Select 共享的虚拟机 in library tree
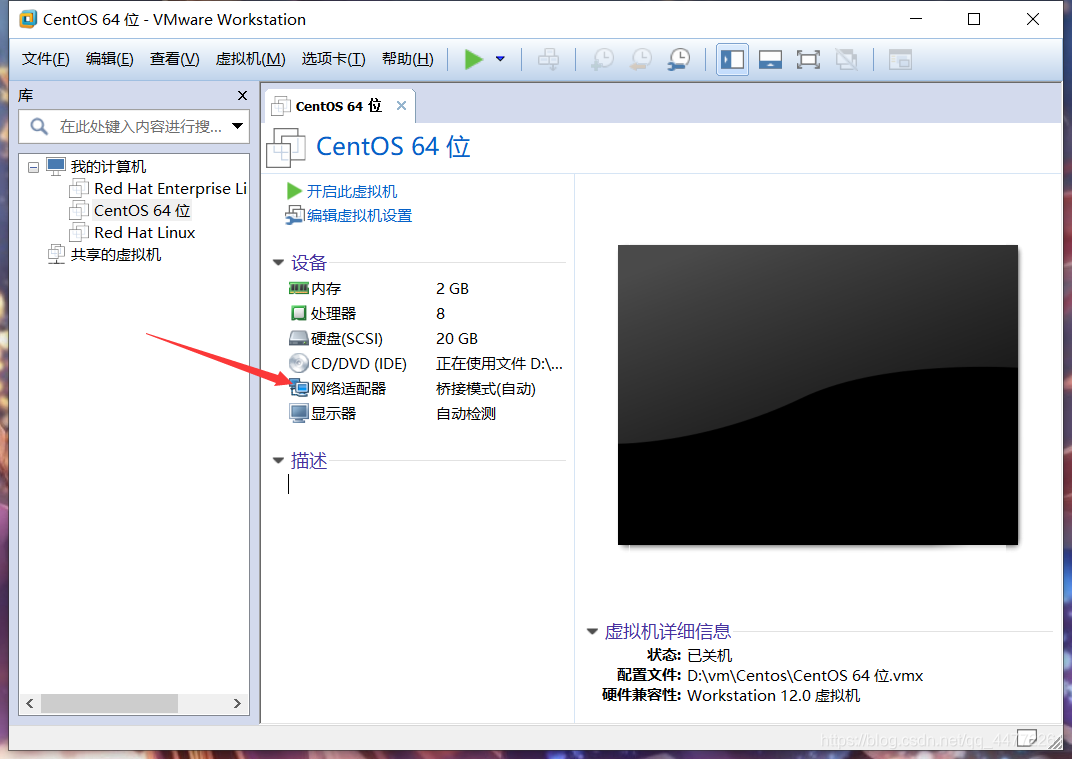Image resolution: width=1072 pixels, height=759 pixels. coord(116,254)
